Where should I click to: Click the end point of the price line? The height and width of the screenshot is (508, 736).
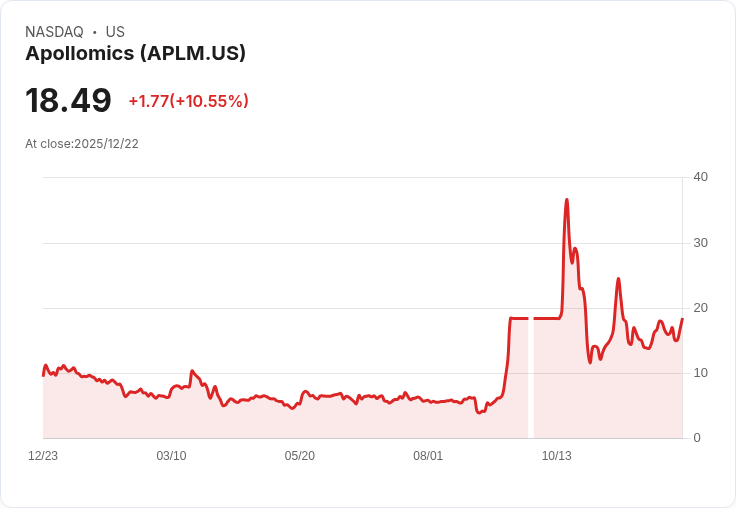tap(682, 319)
